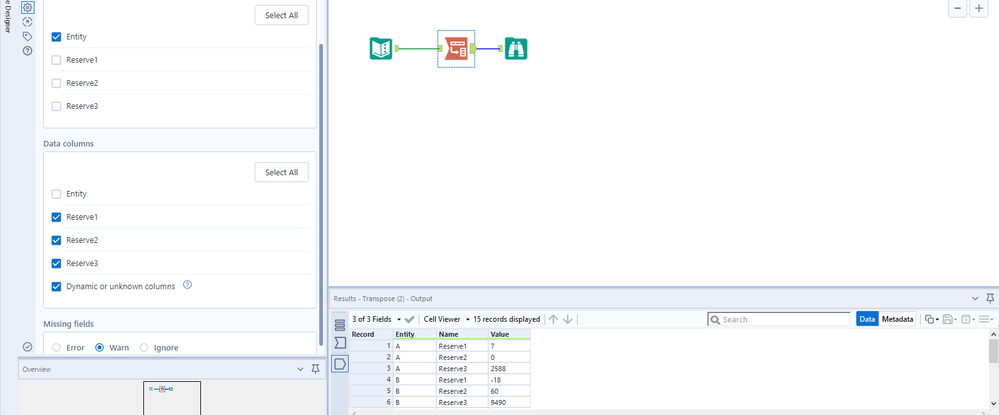999x415 pixels.
Task: Show output anchor data in Results
Action: [x=340, y=364]
